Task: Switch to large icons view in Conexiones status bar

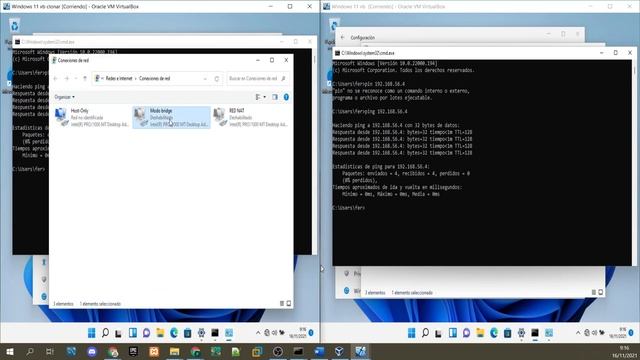Action: pyautogui.click(x=289, y=304)
